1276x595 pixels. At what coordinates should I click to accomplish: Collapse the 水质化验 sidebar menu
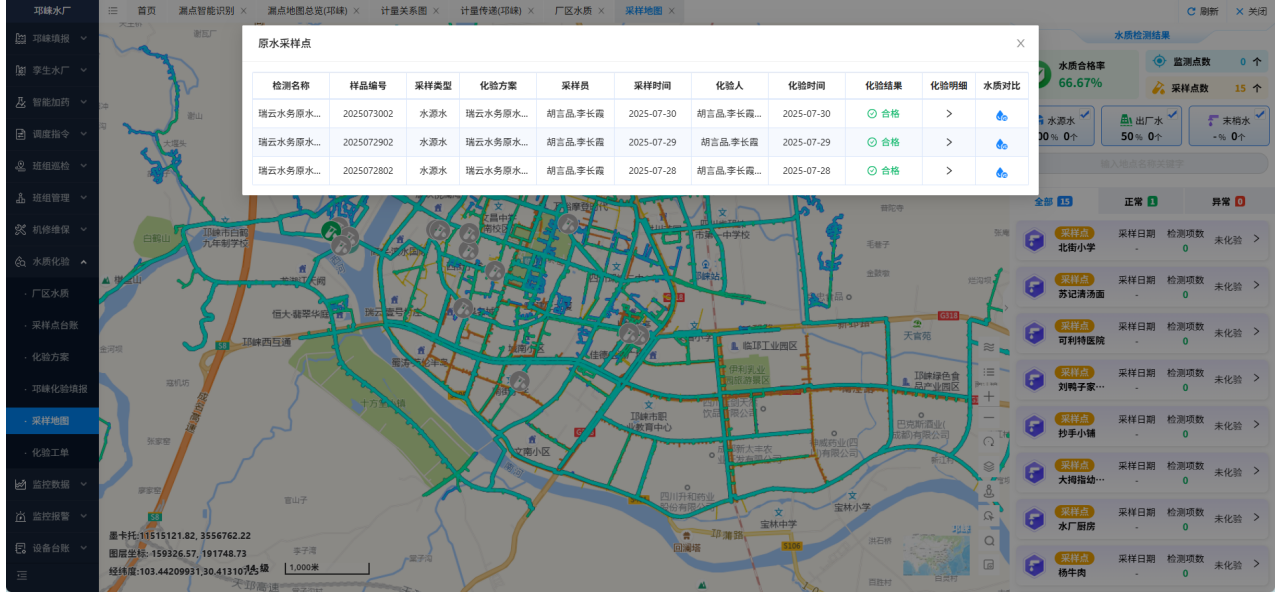(50, 262)
